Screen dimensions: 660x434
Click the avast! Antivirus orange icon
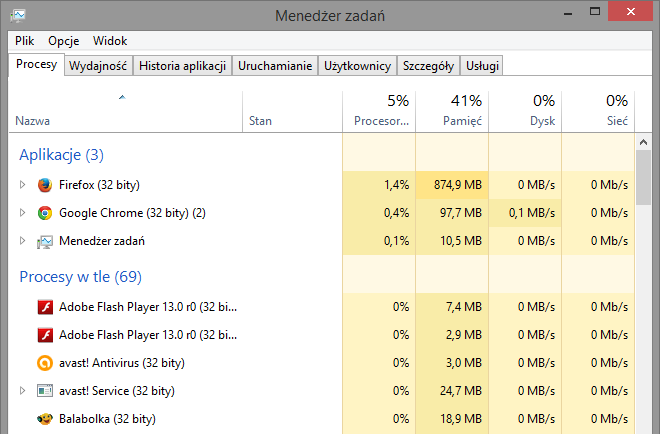[44, 363]
